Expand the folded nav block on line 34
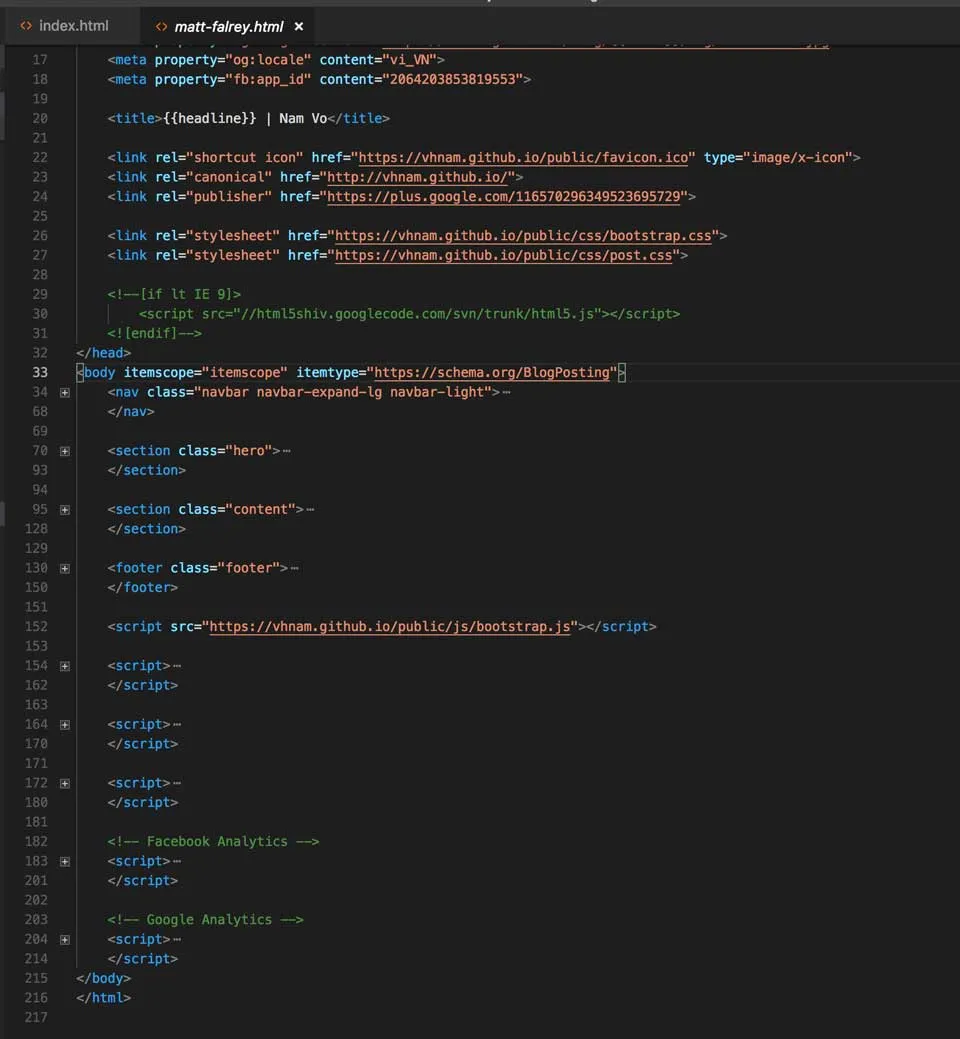This screenshot has height=1039, width=960. [x=65, y=392]
